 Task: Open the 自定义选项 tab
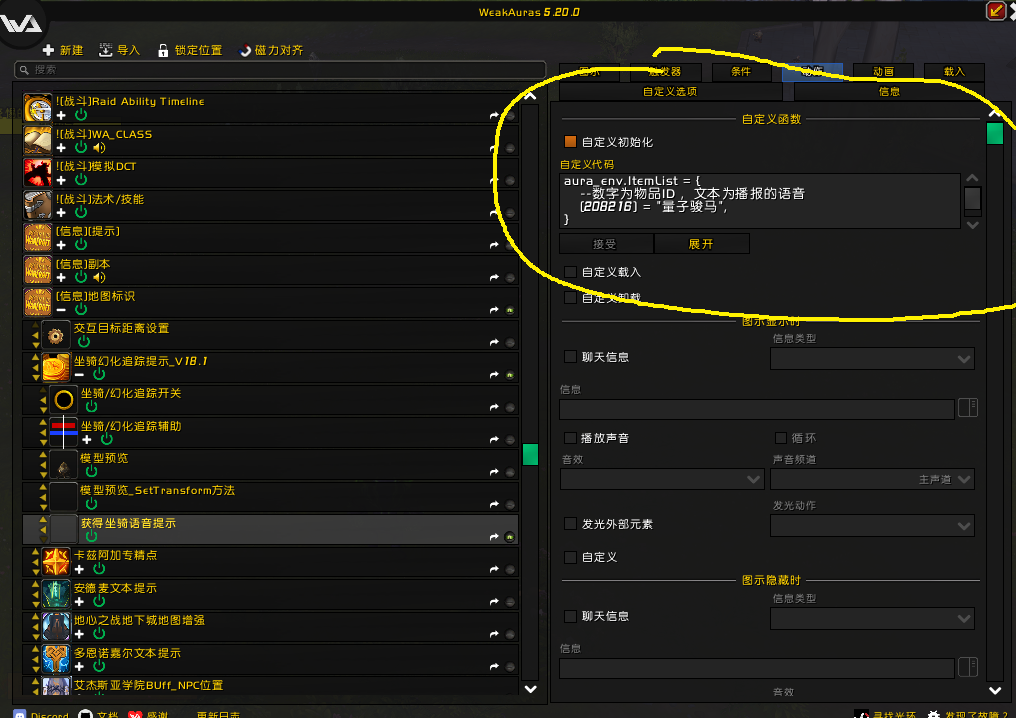coord(668,90)
